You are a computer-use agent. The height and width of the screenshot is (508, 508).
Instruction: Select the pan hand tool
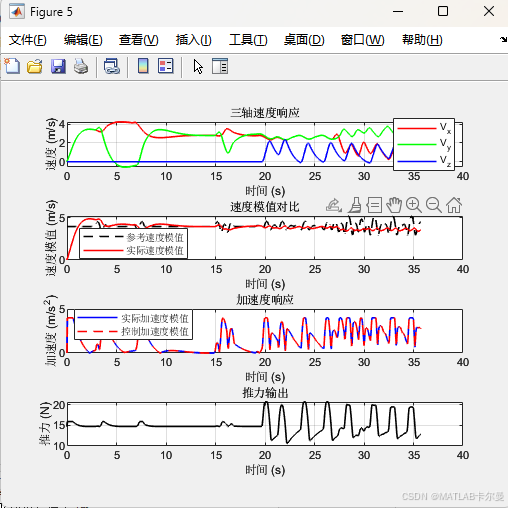tap(394, 205)
